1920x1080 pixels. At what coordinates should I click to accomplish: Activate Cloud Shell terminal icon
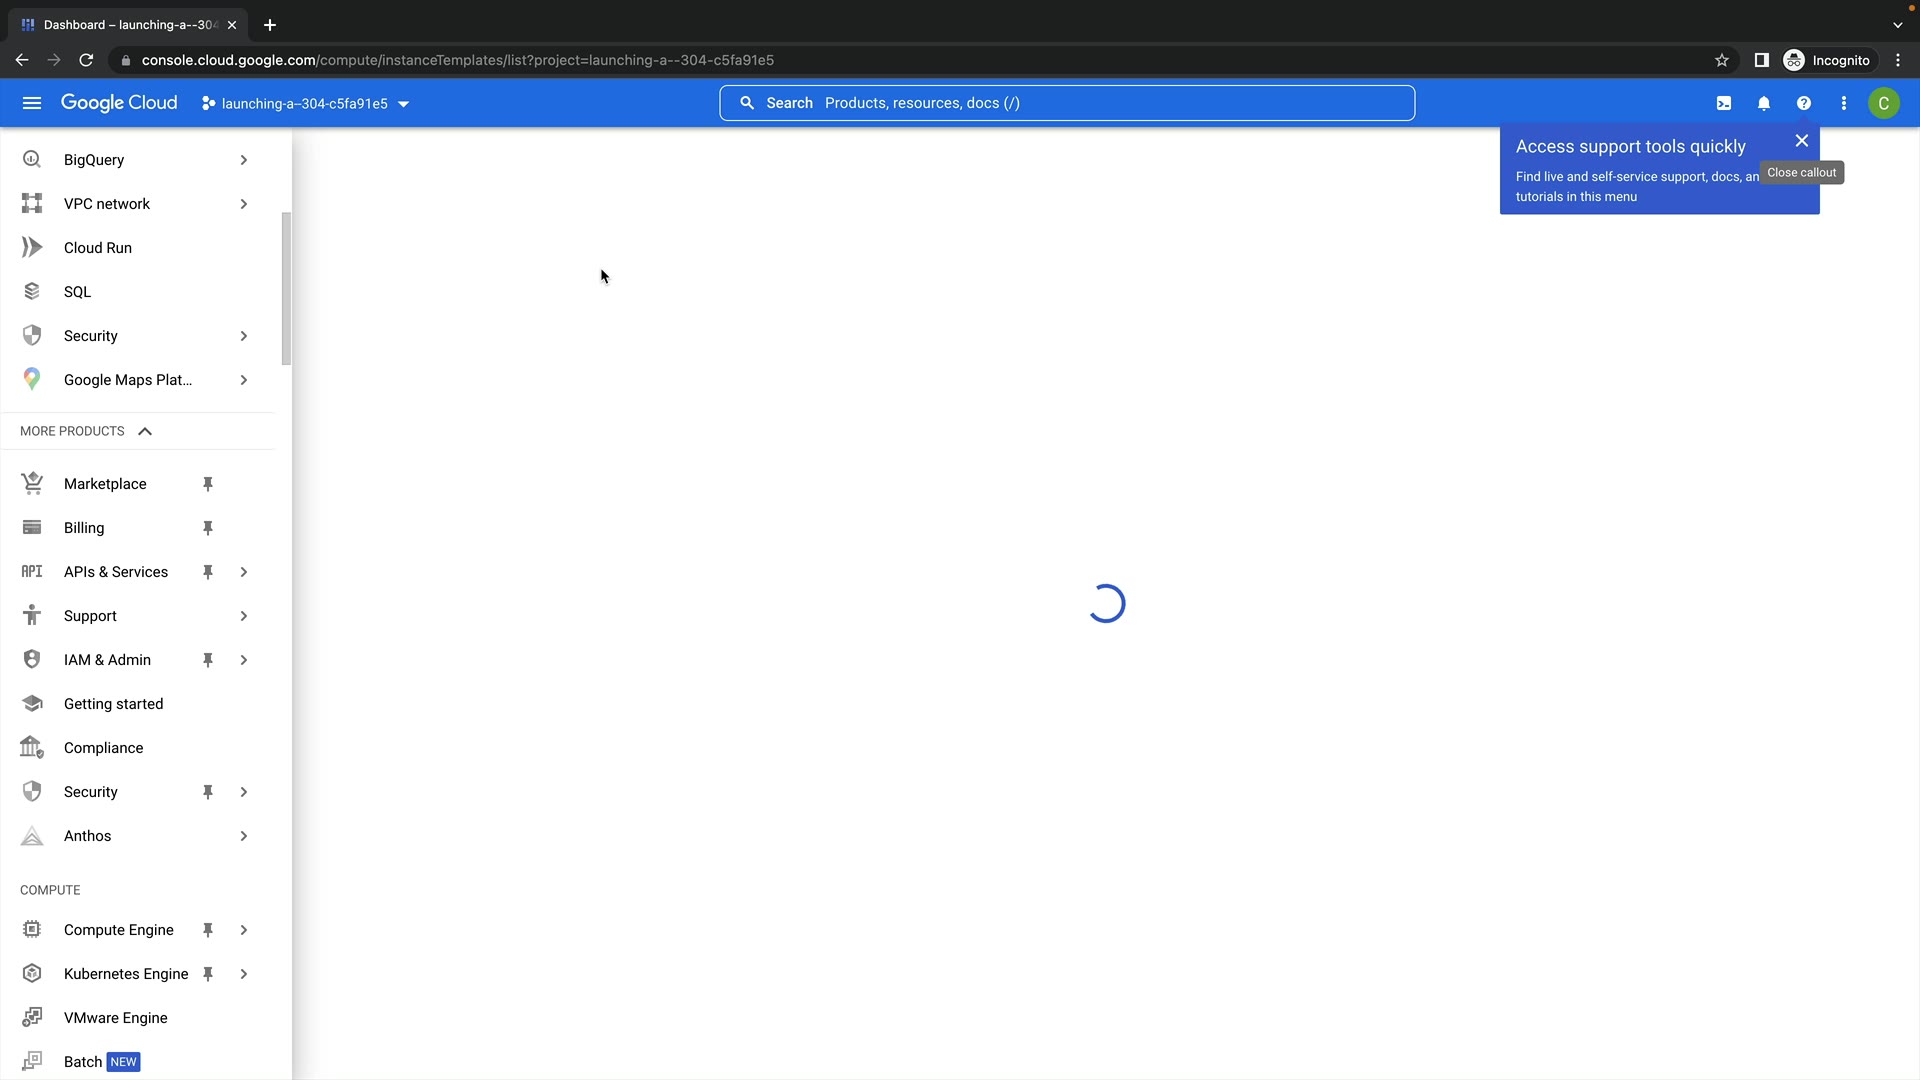pyautogui.click(x=1724, y=103)
